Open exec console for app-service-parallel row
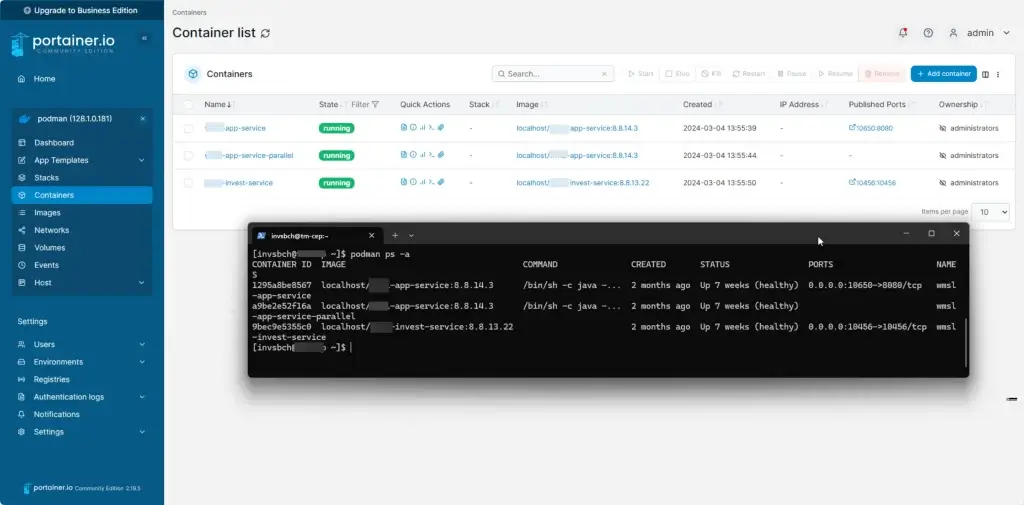 pyautogui.click(x=431, y=155)
